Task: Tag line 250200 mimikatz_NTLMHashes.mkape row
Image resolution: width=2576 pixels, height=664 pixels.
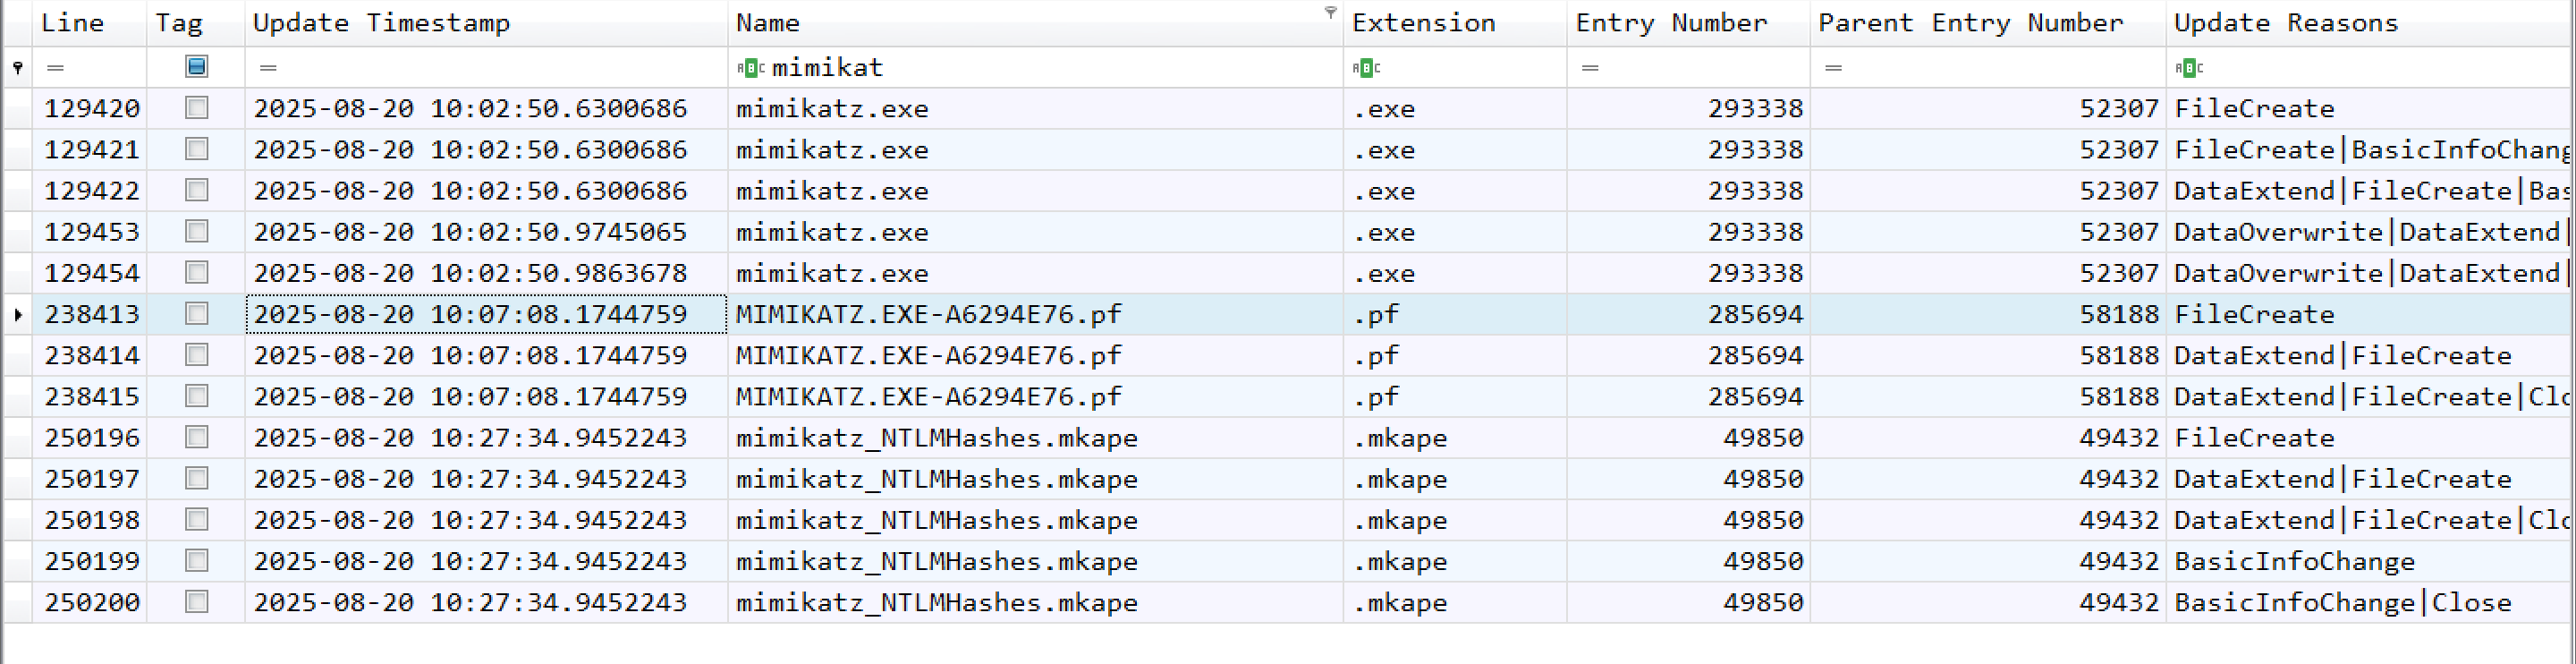Action: point(197,602)
